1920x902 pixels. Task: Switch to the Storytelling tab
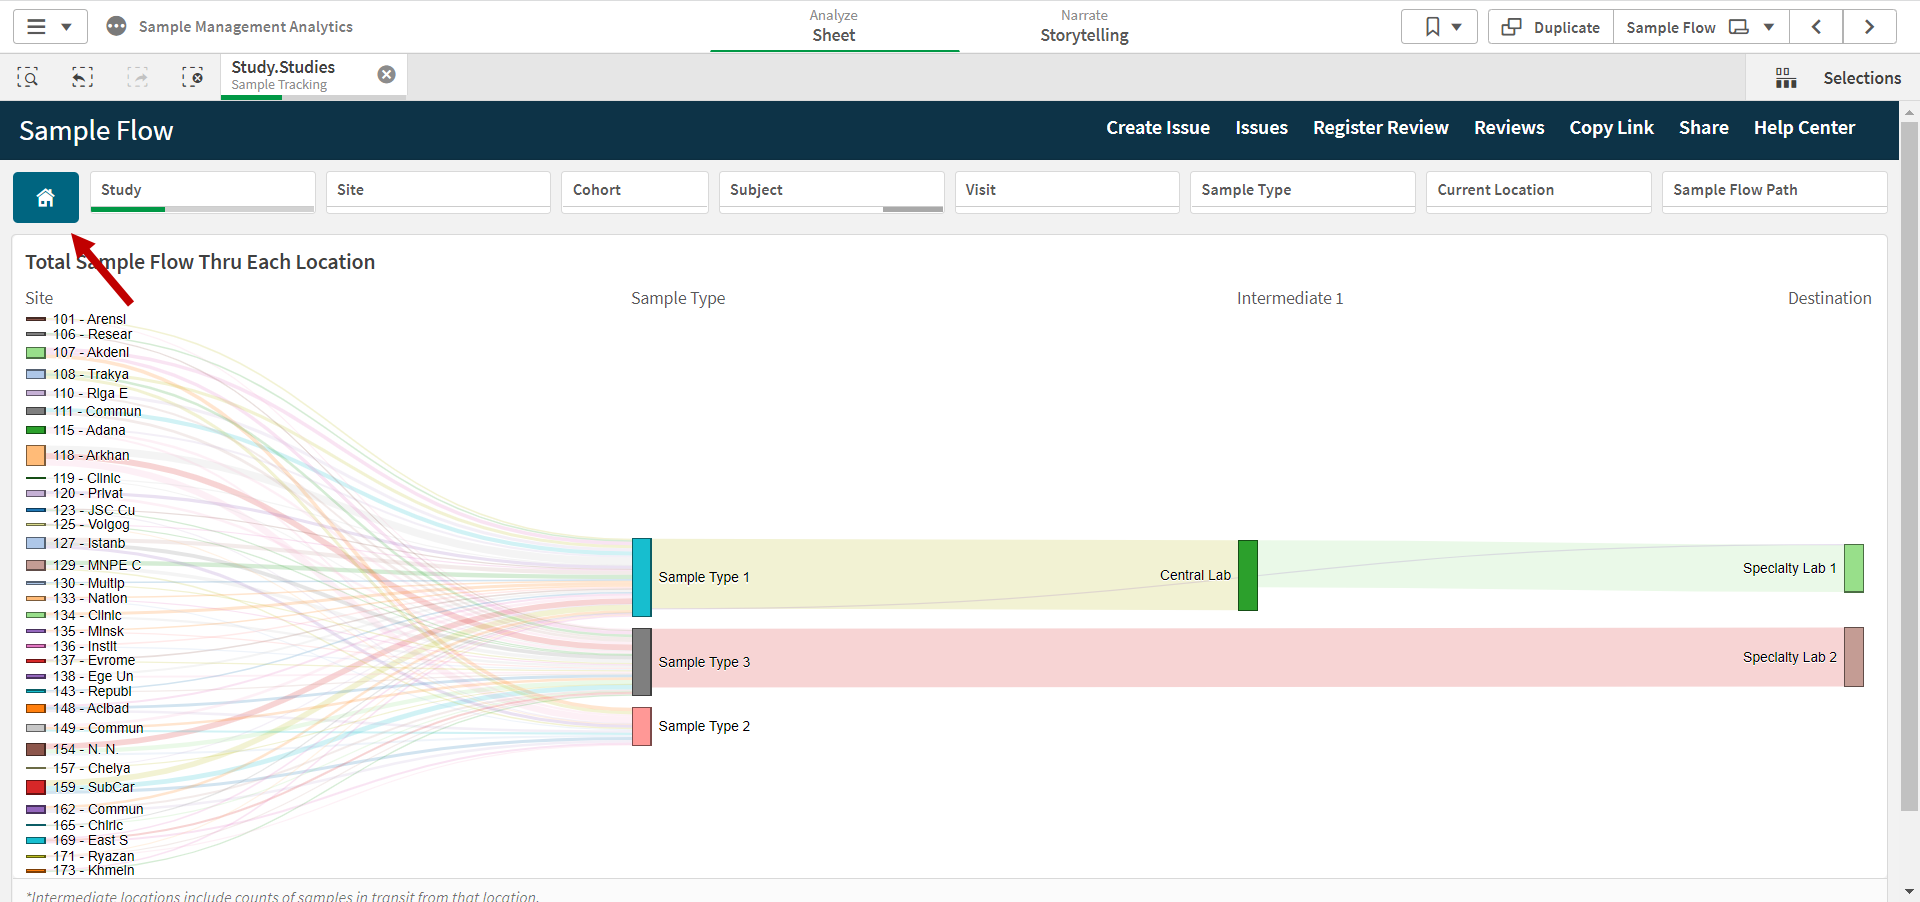click(x=1084, y=27)
